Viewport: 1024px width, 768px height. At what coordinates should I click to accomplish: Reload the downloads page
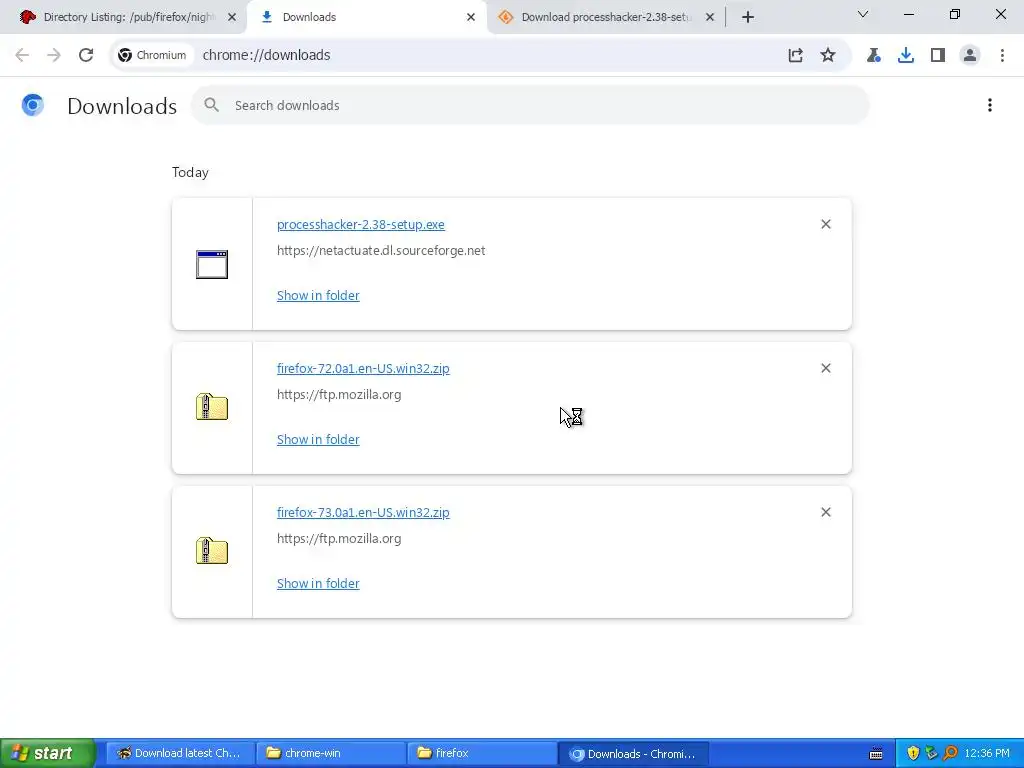(x=86, y=55)
